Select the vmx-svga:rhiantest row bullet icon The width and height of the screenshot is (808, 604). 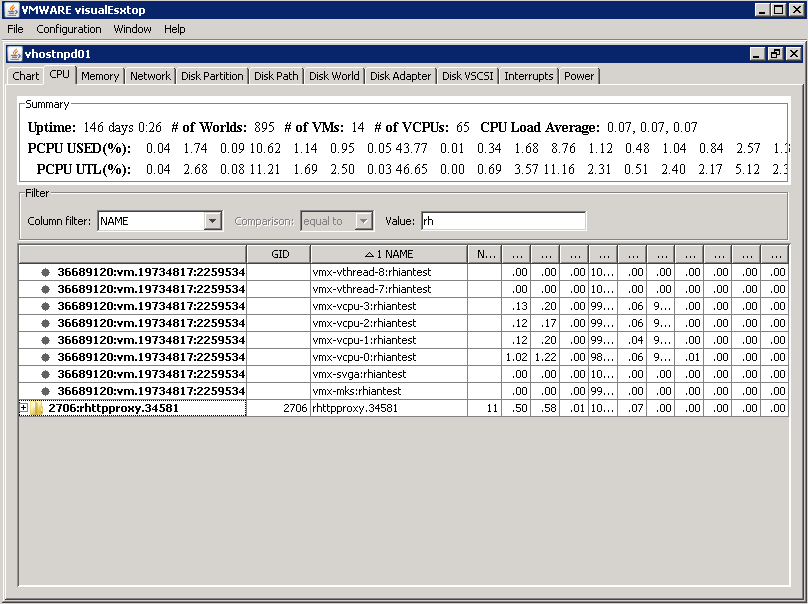tap(45, 374)
